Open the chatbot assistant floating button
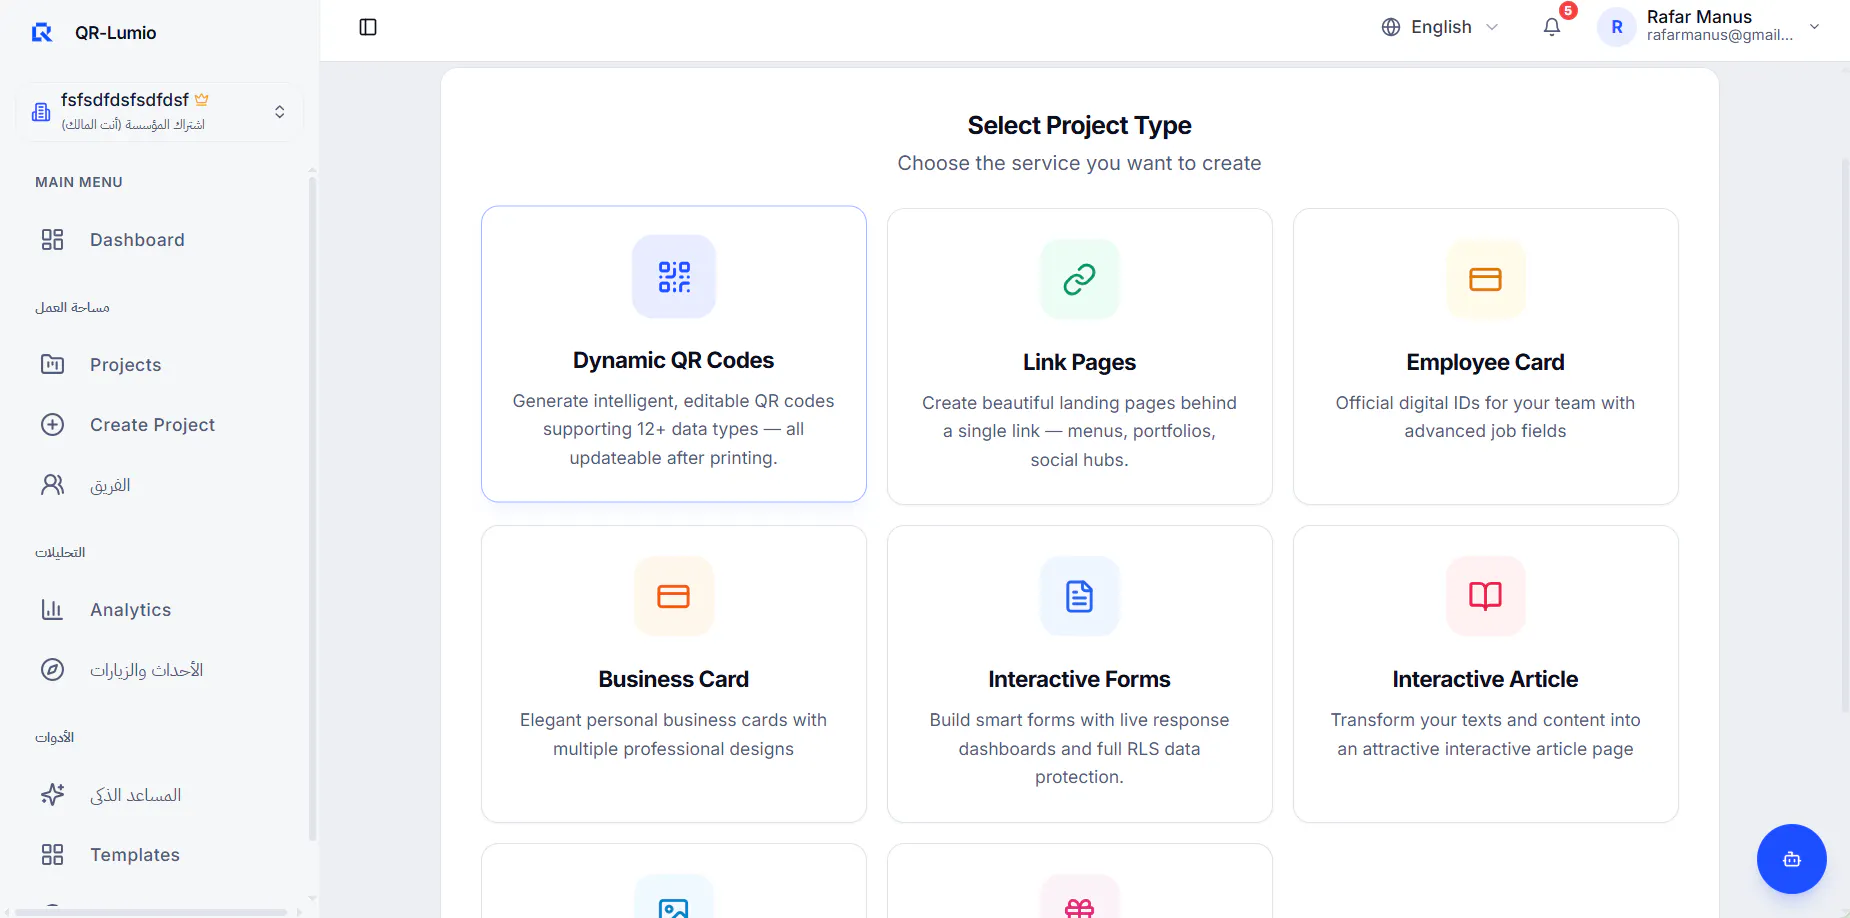Image resolution: width=1850 pixels, height=918 pixels. (x=1792, y=859)
